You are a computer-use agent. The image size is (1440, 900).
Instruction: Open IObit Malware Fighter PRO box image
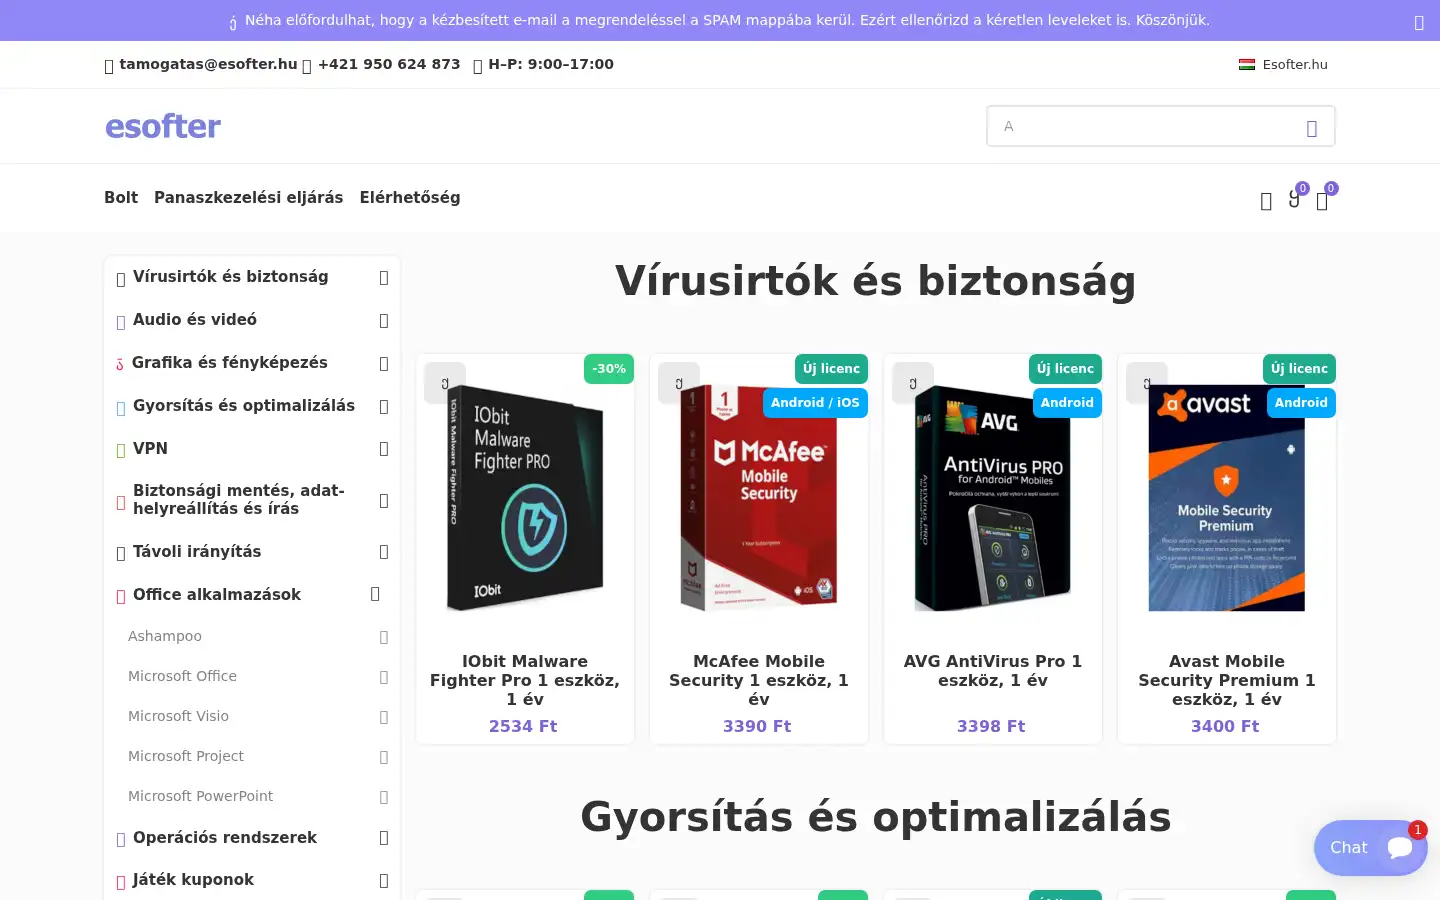click(x=525, y=498)
